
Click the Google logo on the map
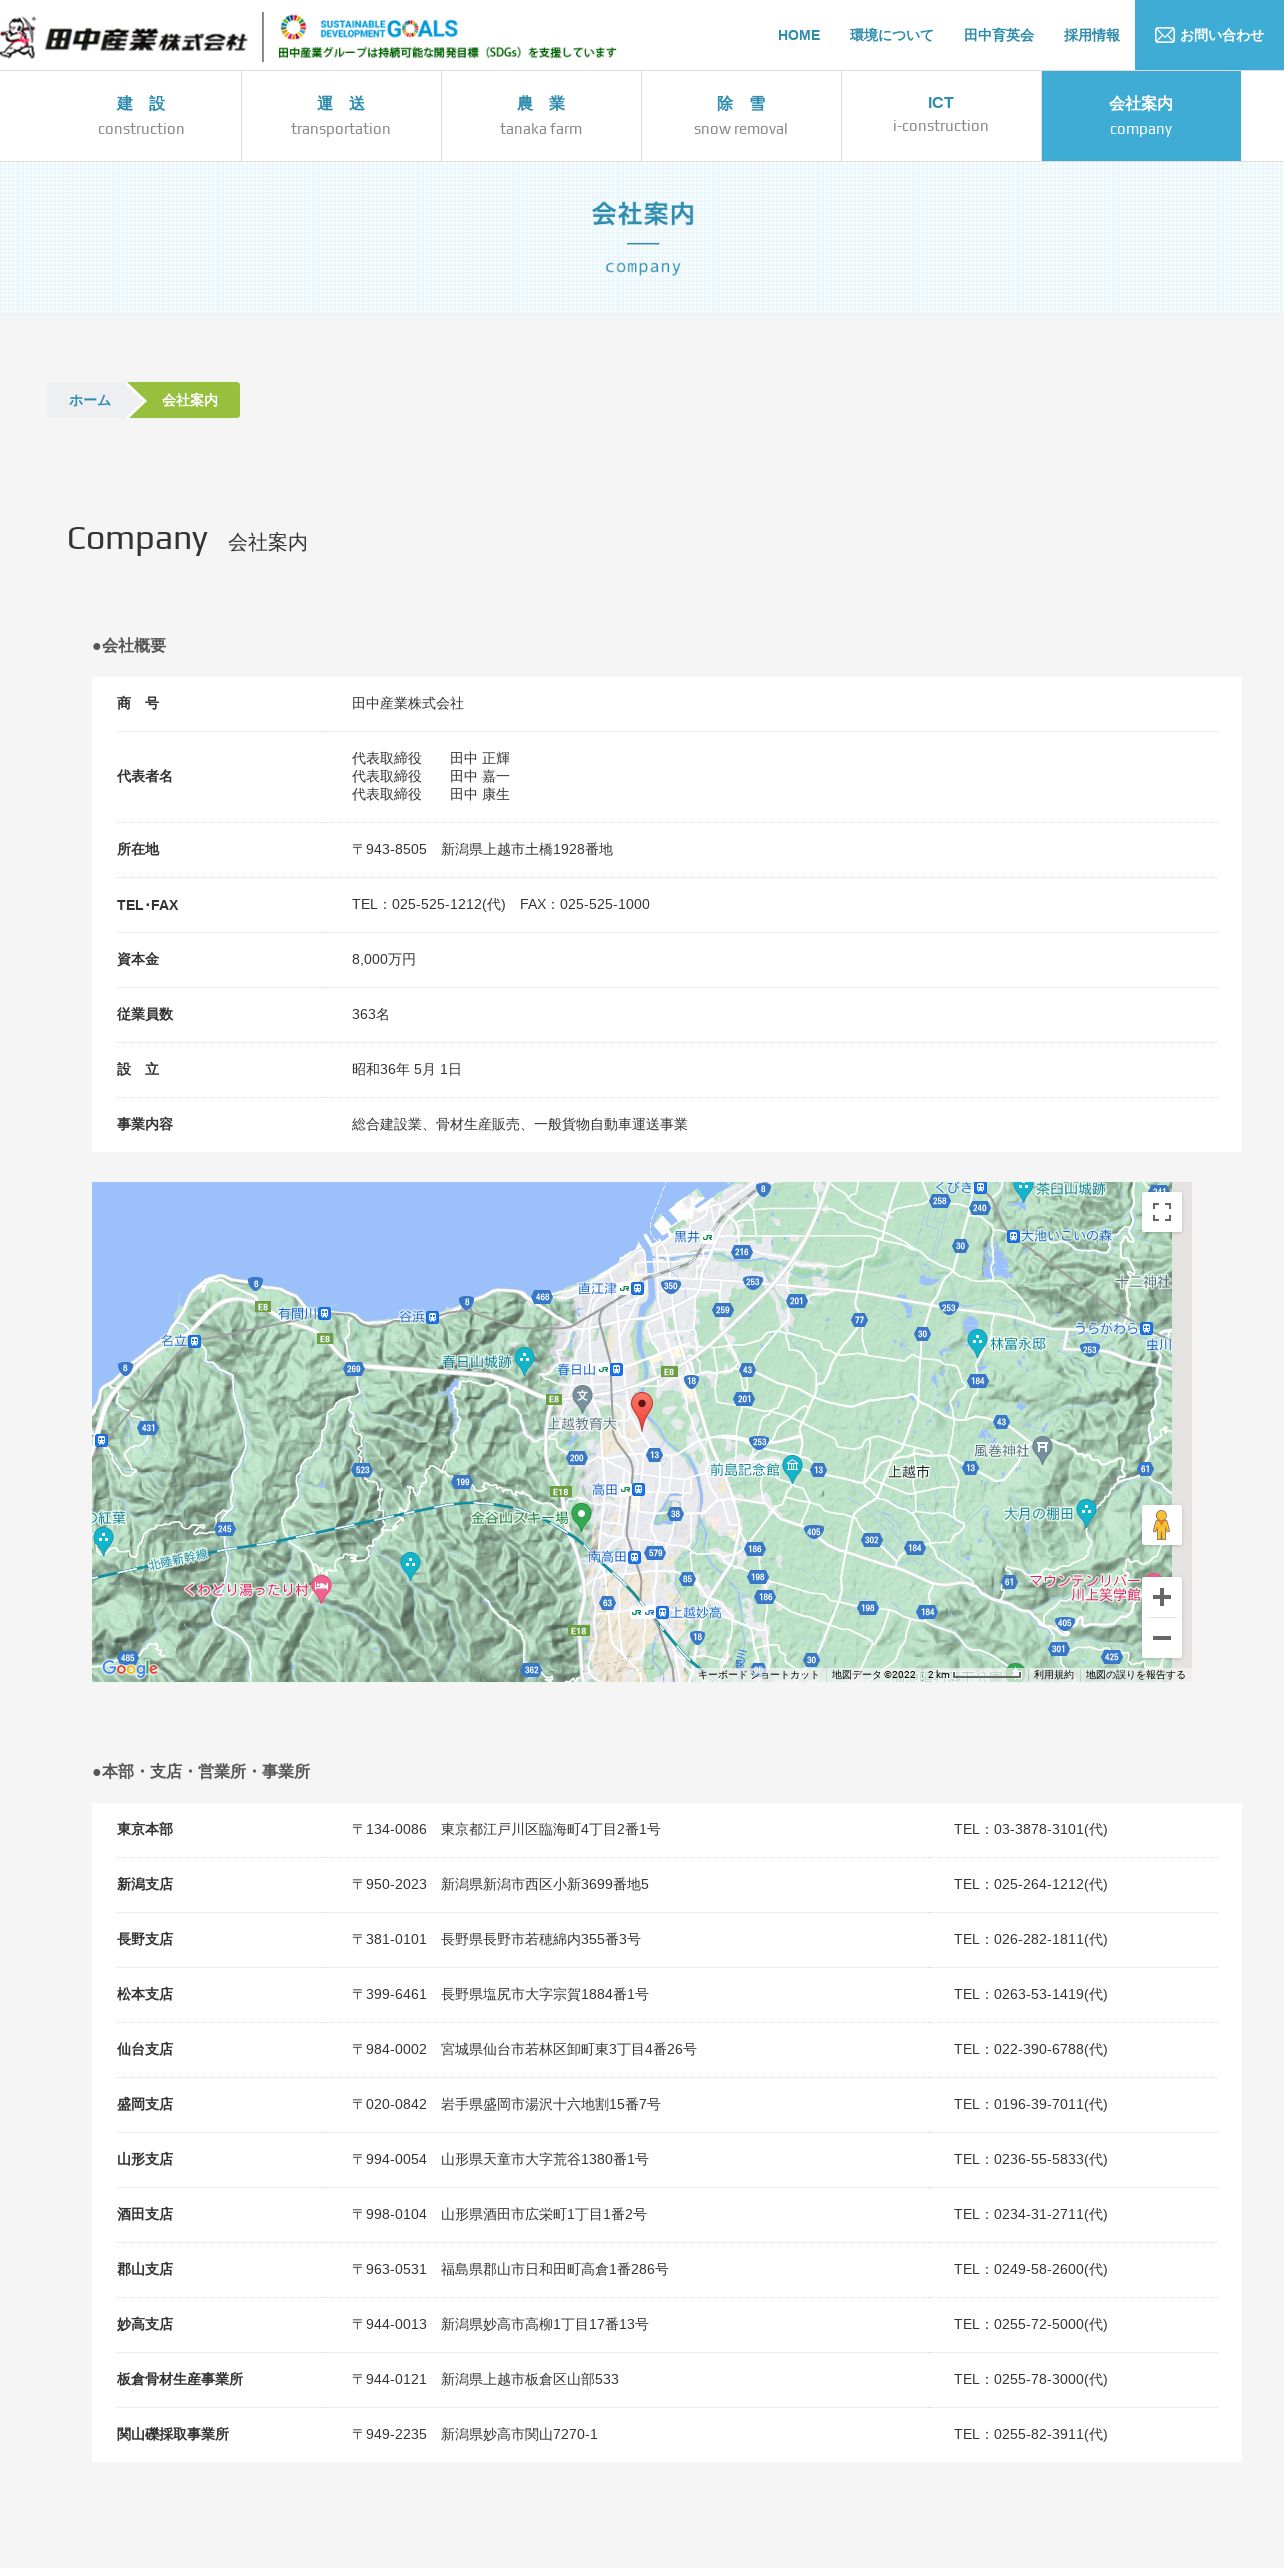pyautogui.click(x=130, y=1668)
